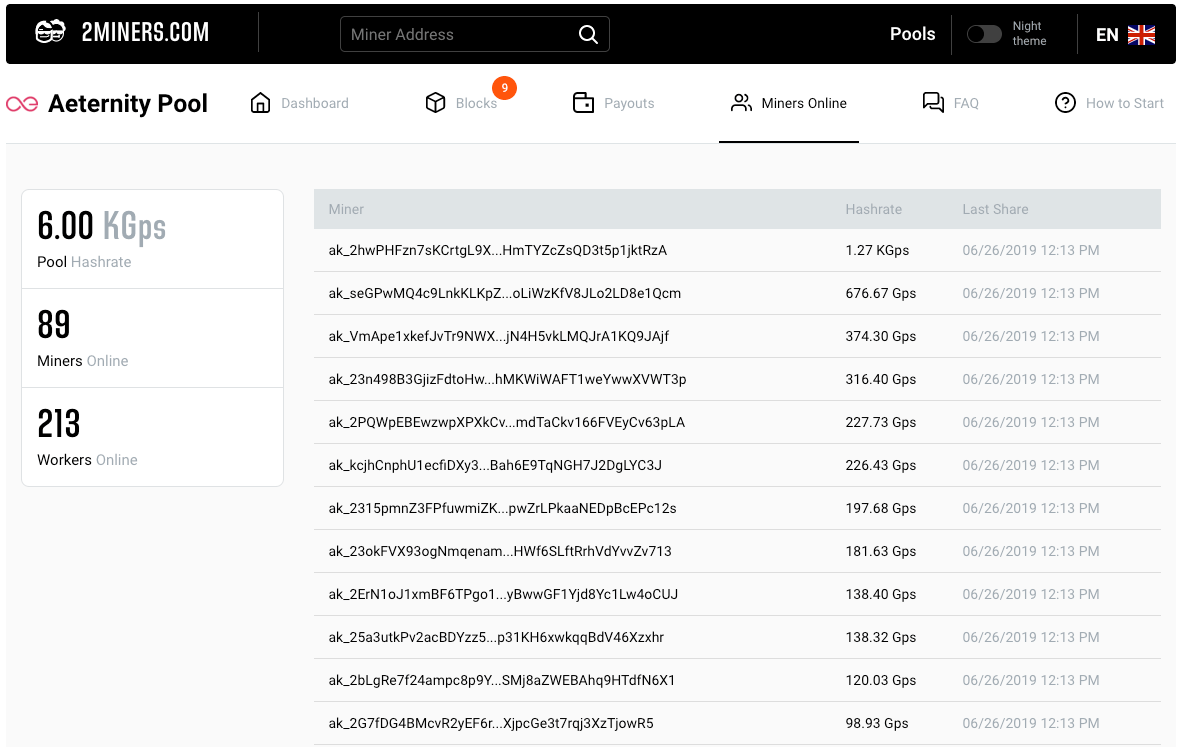Click the orange 9 blocks badge
1185x747 pixels.
(x=504, y=88)
